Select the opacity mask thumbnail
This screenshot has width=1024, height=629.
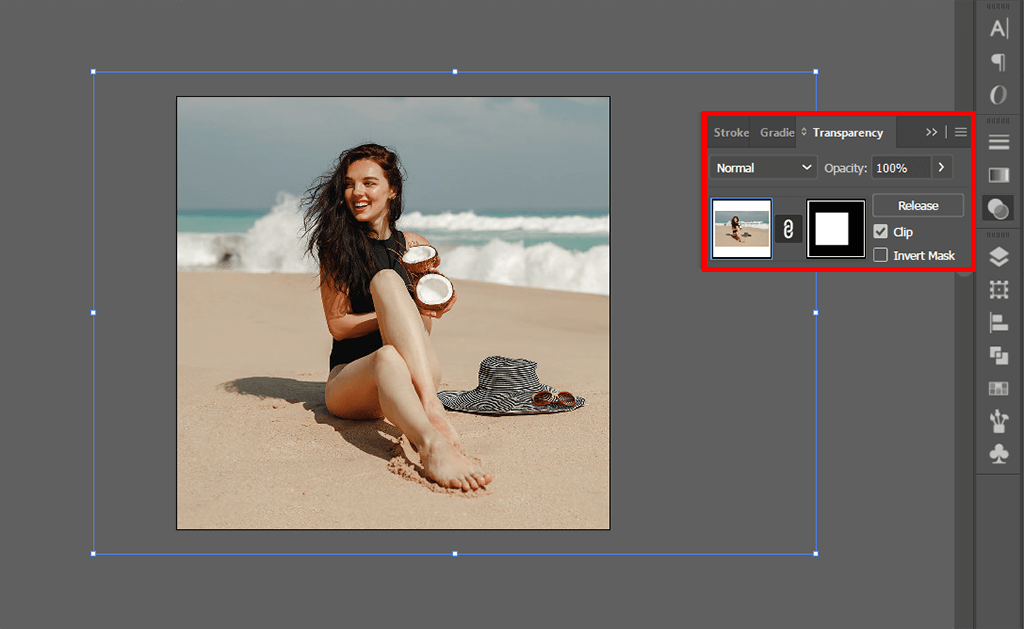[835, 228]
